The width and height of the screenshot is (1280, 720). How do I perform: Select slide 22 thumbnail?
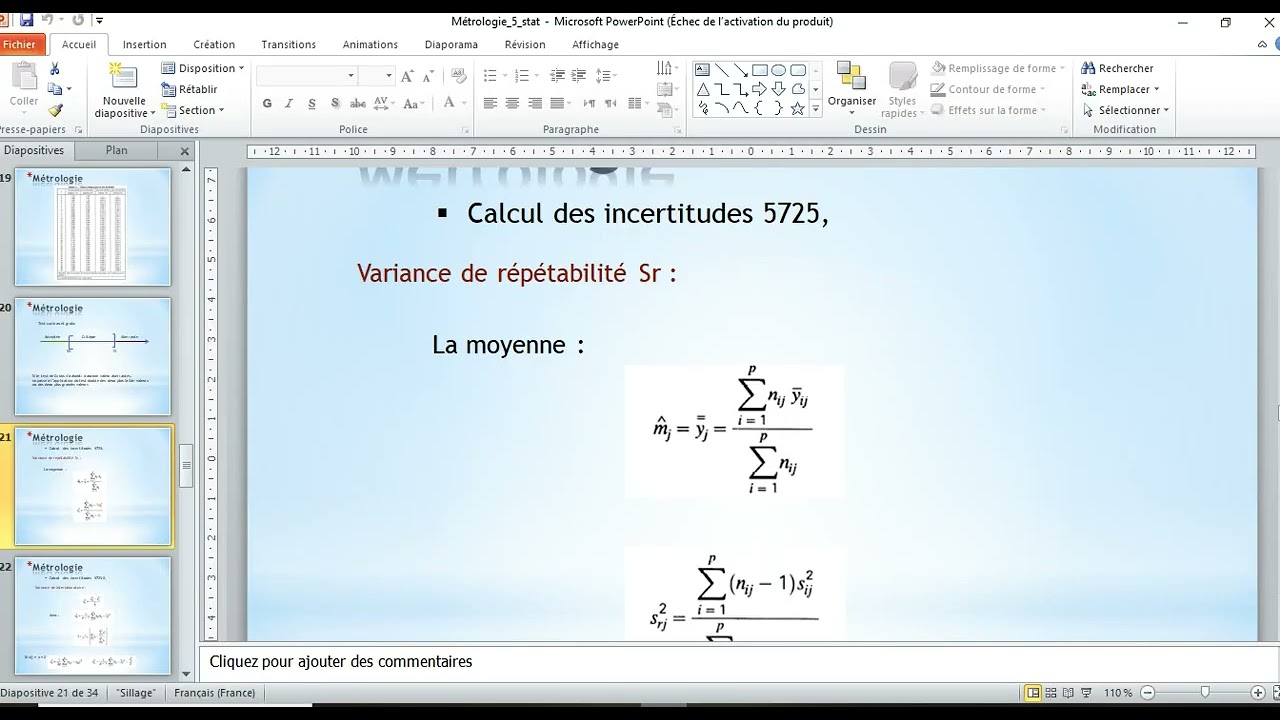pos(93,616)
